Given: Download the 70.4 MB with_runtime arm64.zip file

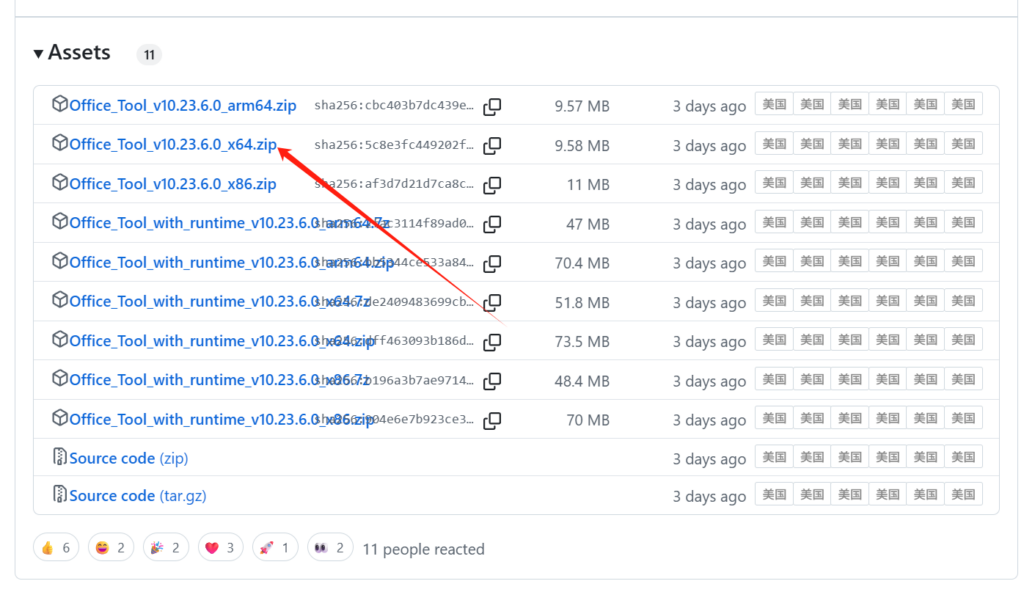Looking at the screenshot, I should pyautogui.click(x=232, y=263).
